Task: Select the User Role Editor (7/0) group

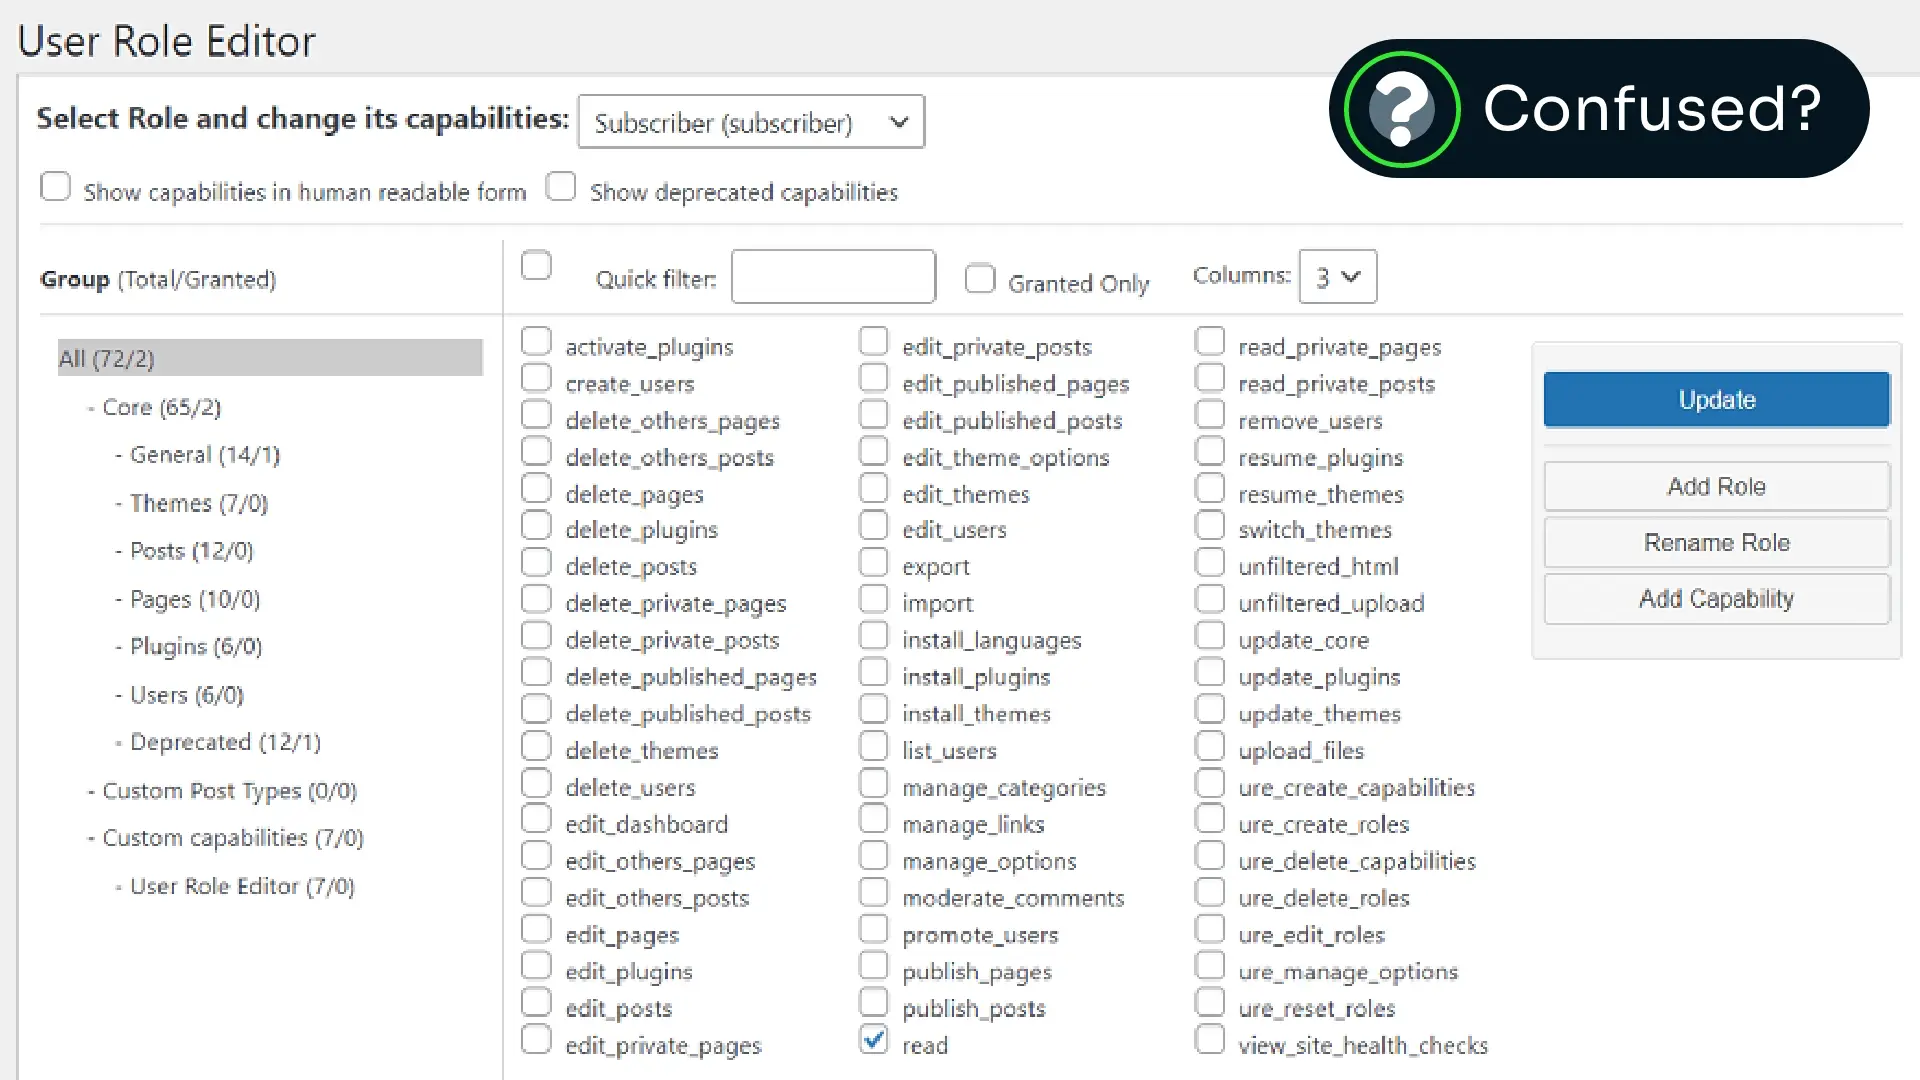Action: [242, 886]
